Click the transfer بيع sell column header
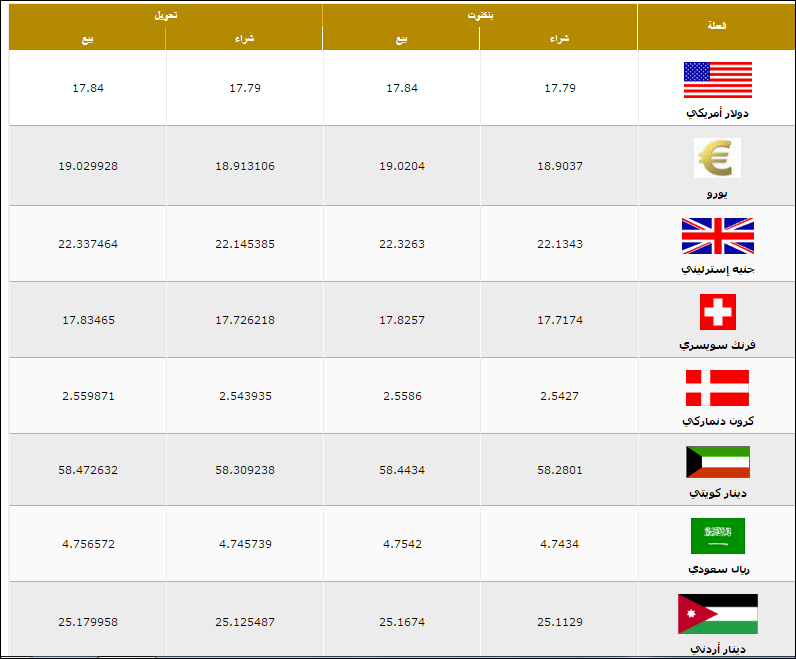 click(x=87, y=39)
